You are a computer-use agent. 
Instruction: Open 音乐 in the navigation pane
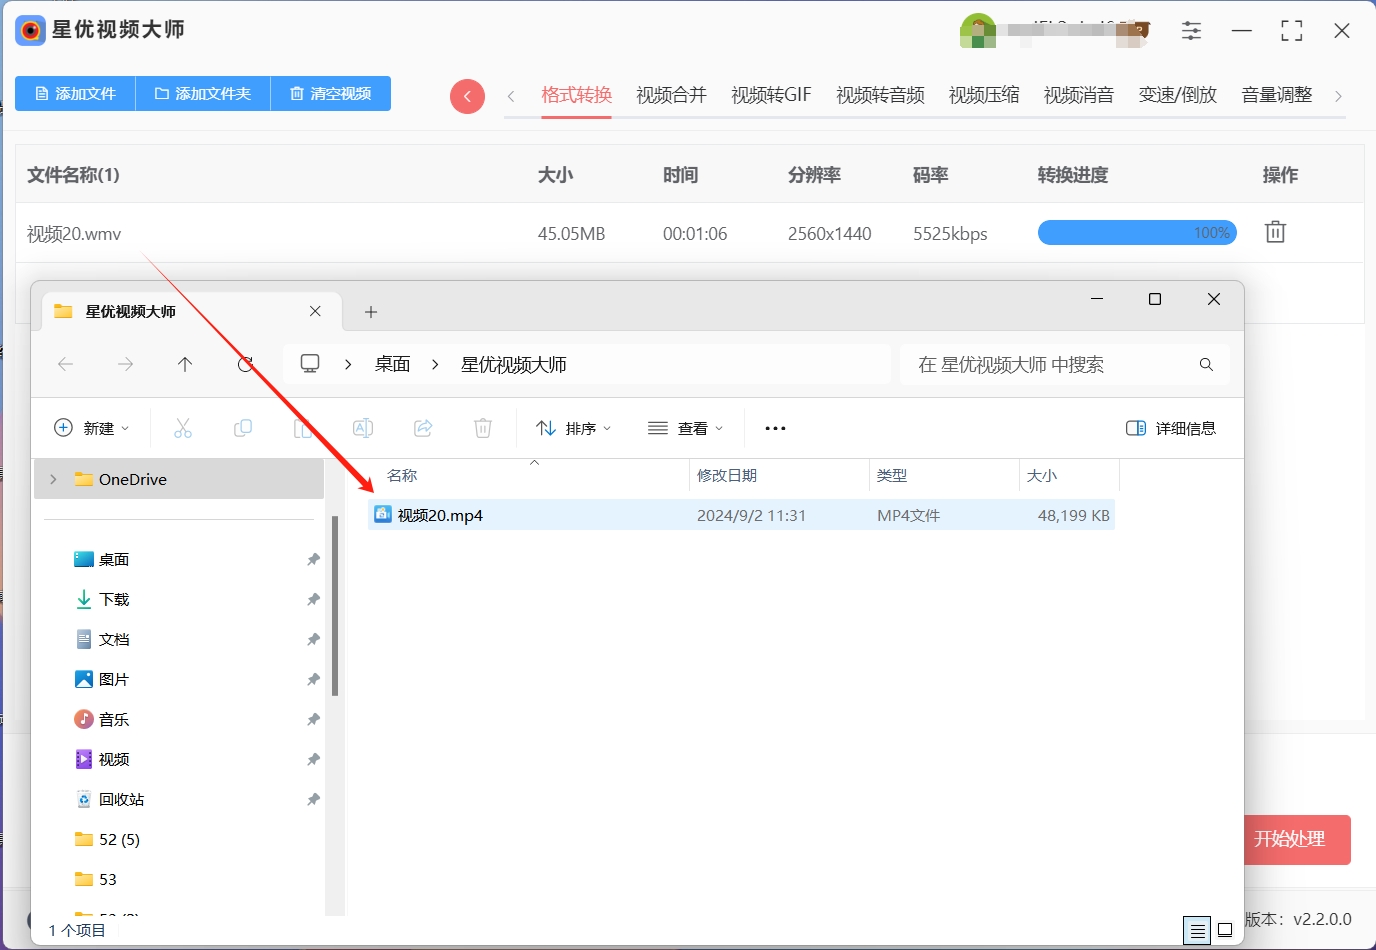pyautogui.click(x=114, y=720)
